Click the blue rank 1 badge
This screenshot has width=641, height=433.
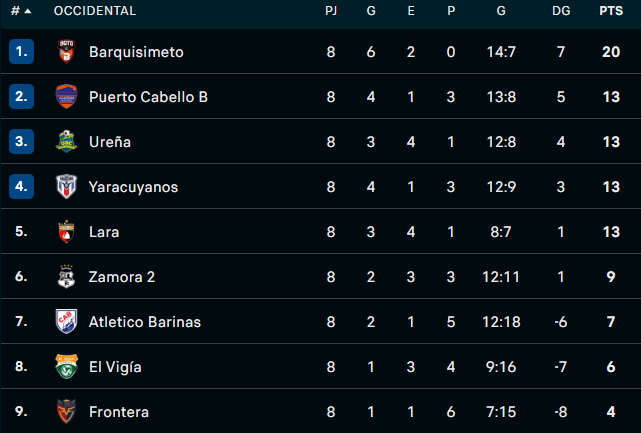pyautogui.click(x=21, y=51)
